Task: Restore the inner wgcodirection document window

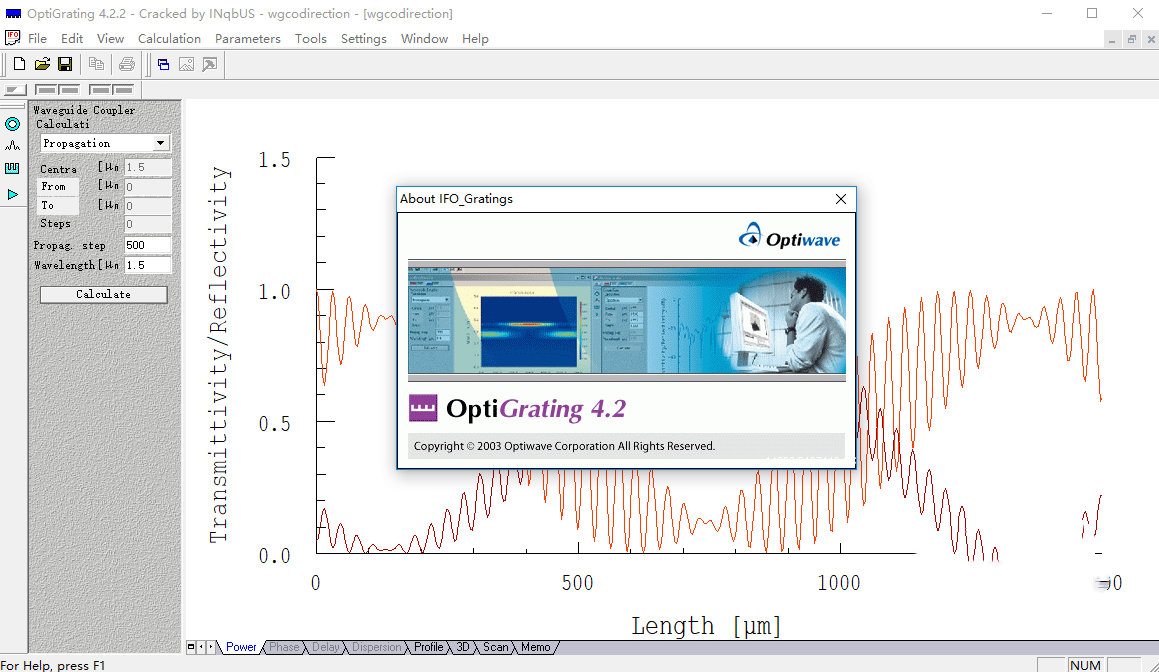Action: pyautogui.click(x=1132, y=40)
